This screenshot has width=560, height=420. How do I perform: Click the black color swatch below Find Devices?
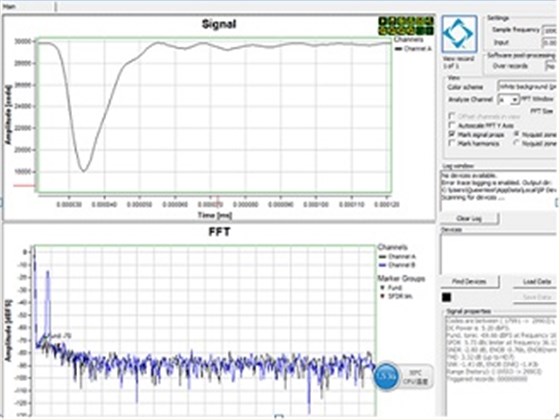(x=446, y=297)
